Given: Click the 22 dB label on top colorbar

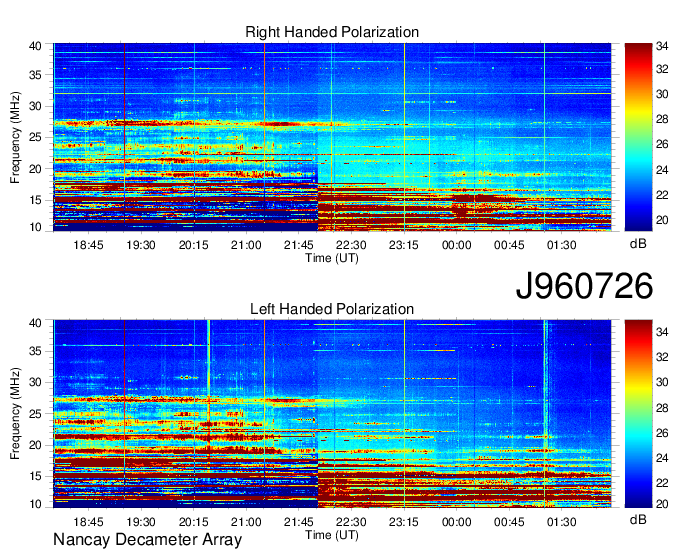Looking at the screenshot, I should (x=662, y=195).
